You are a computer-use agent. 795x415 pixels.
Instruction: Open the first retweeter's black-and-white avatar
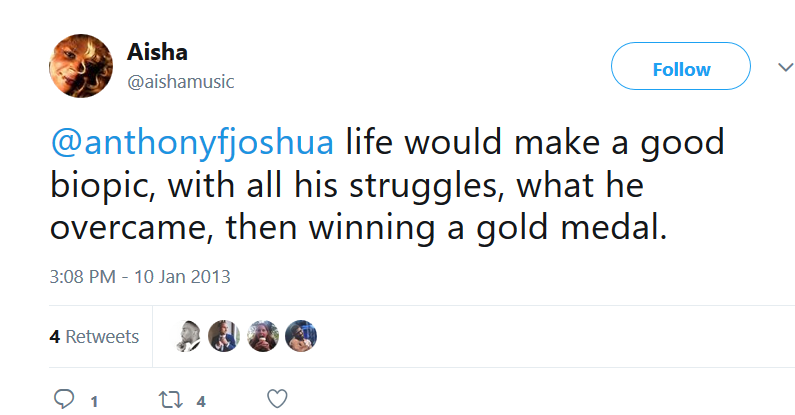pyautogui.click(x=189, y=336)
